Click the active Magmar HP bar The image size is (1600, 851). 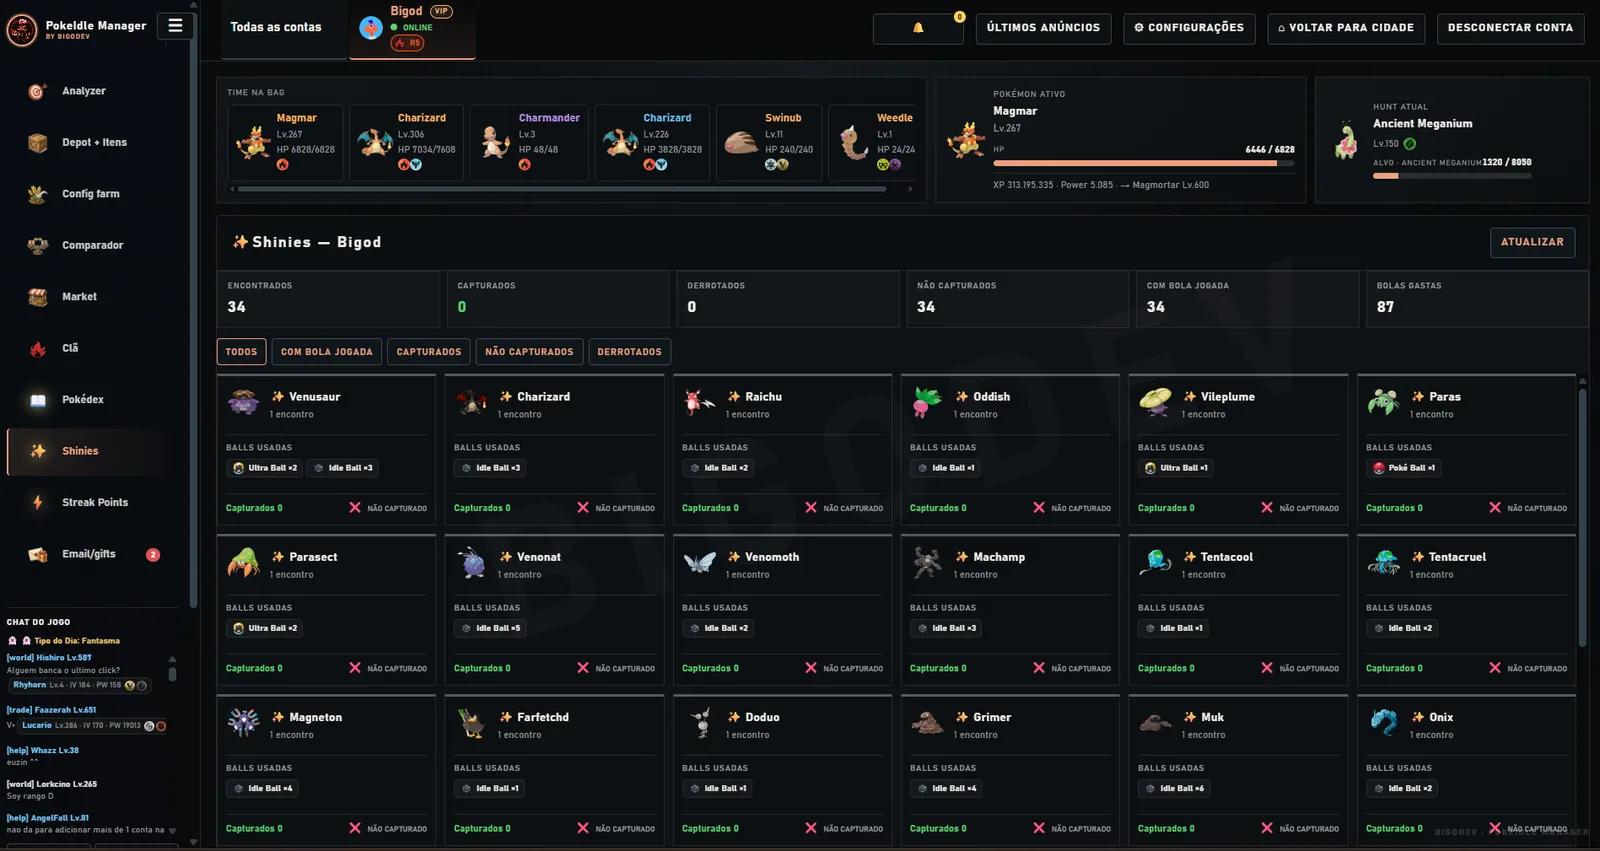coord(1143,163)
